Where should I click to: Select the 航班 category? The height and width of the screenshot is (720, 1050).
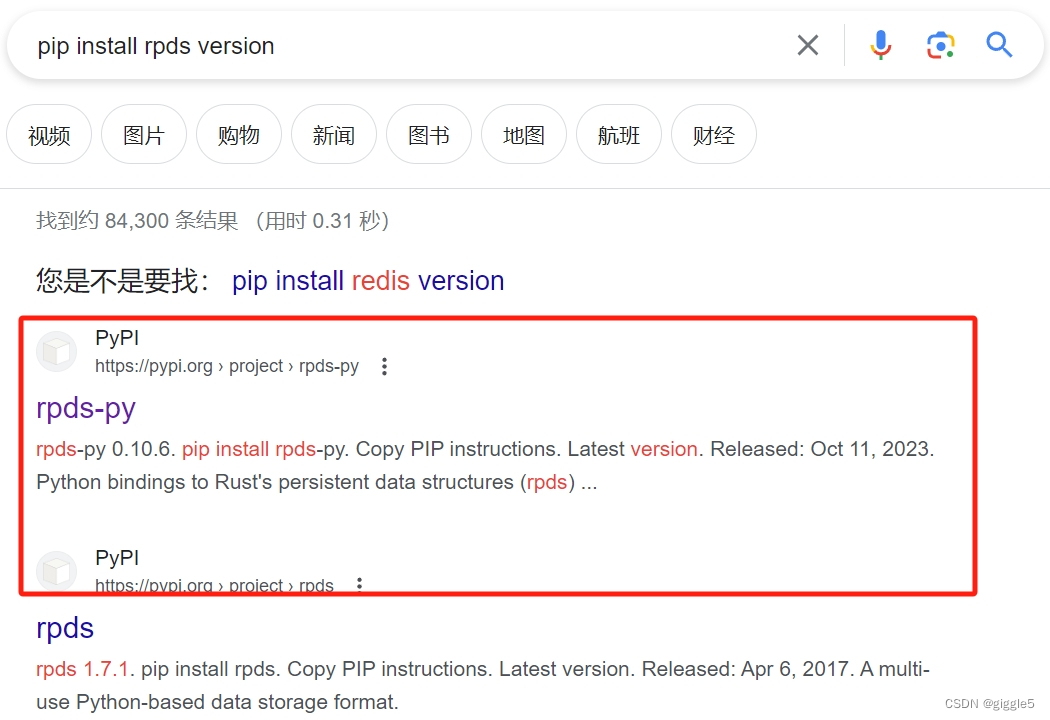(618, 134)
